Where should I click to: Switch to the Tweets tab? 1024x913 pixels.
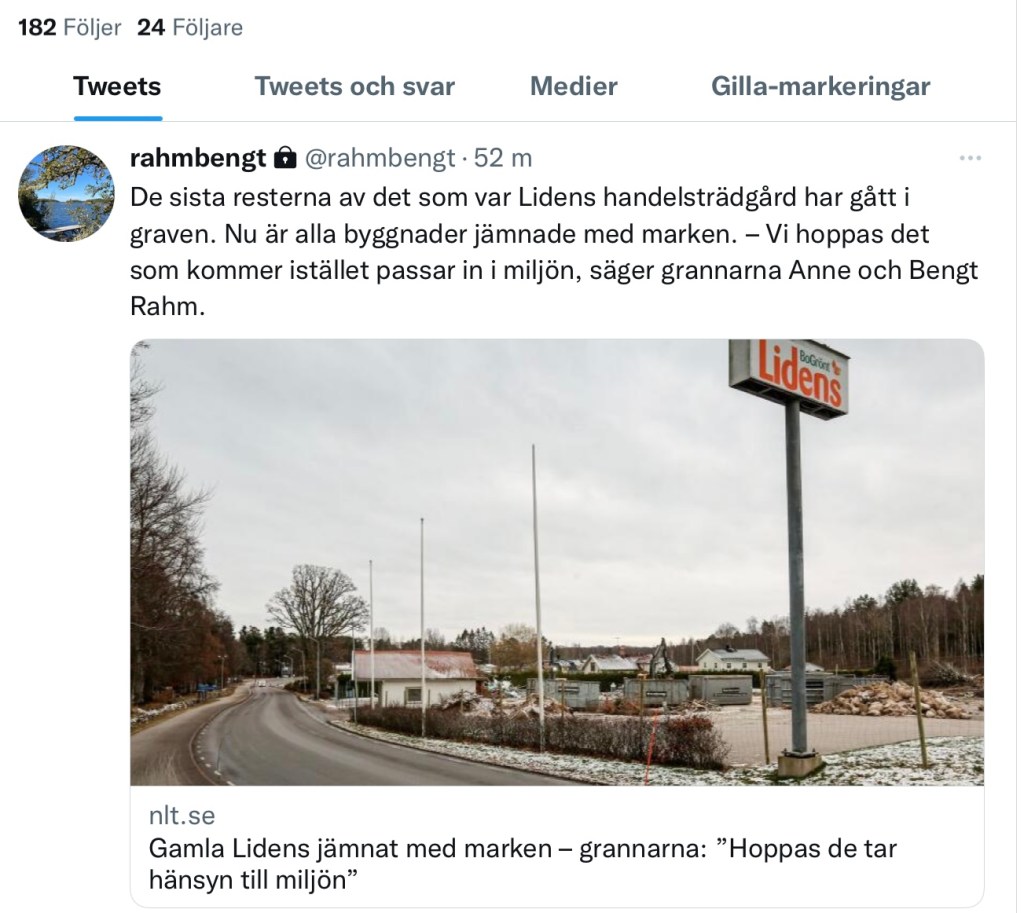coord(117,86)
